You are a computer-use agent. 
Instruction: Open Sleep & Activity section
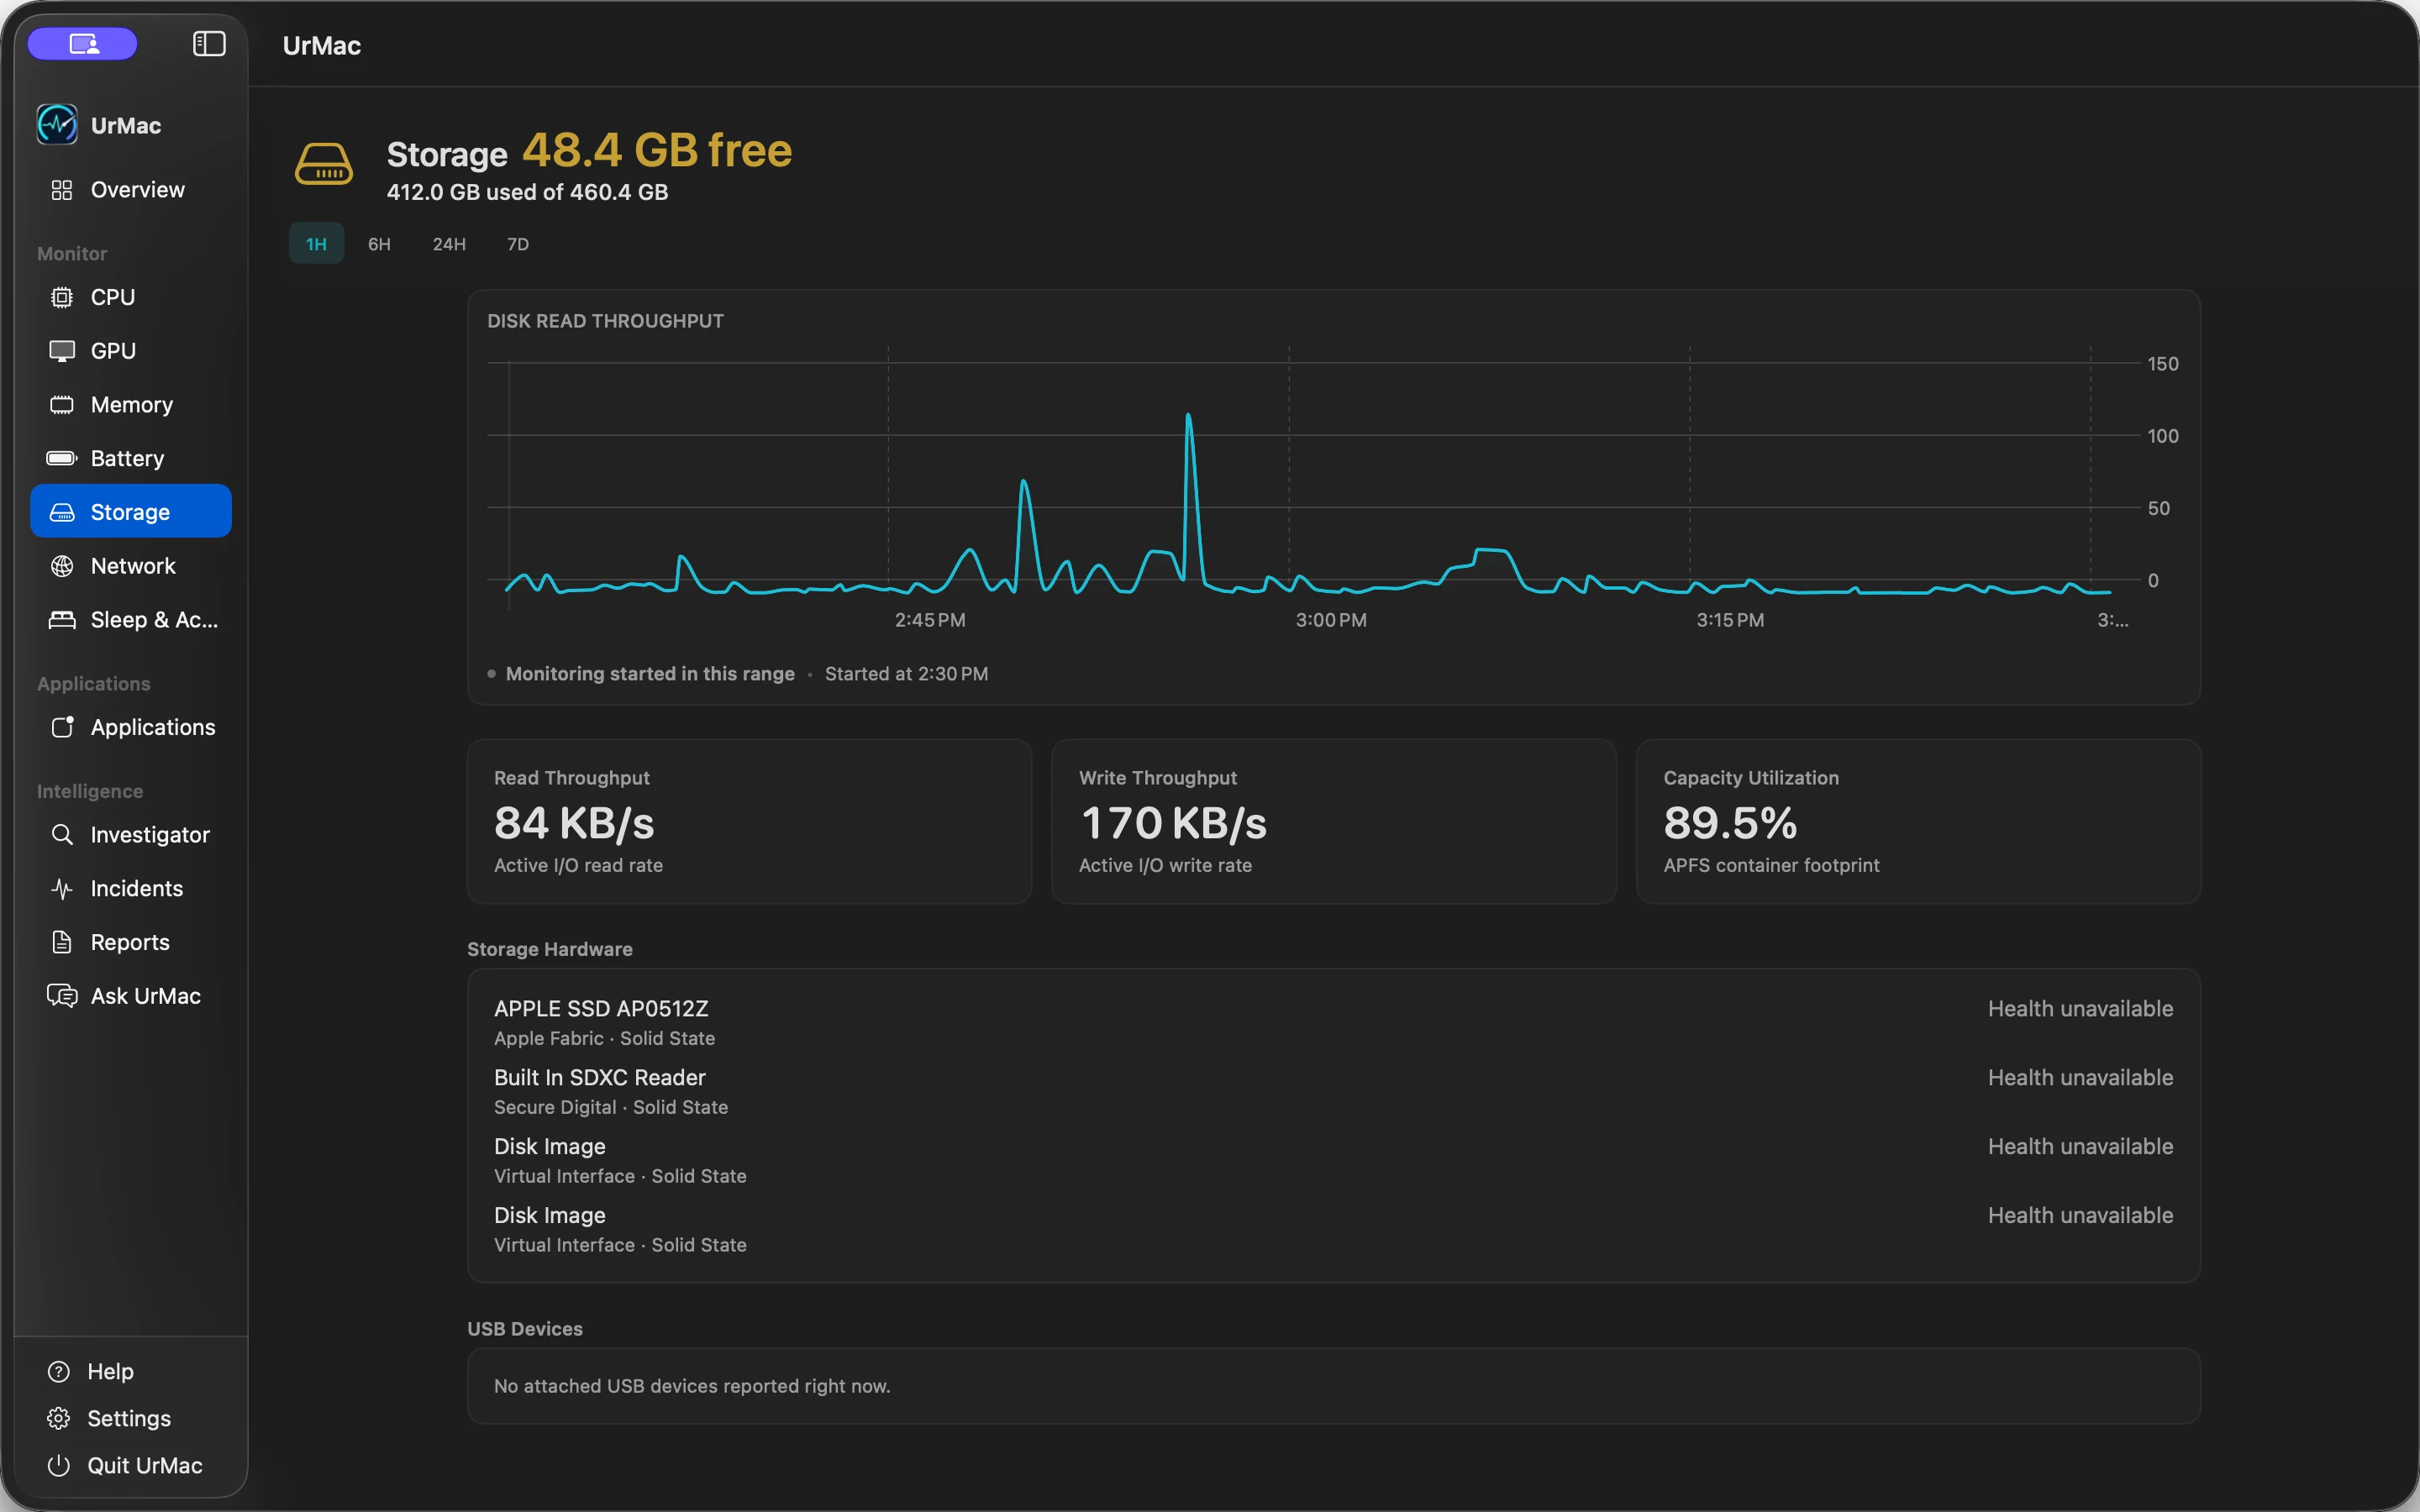[131, 620]
